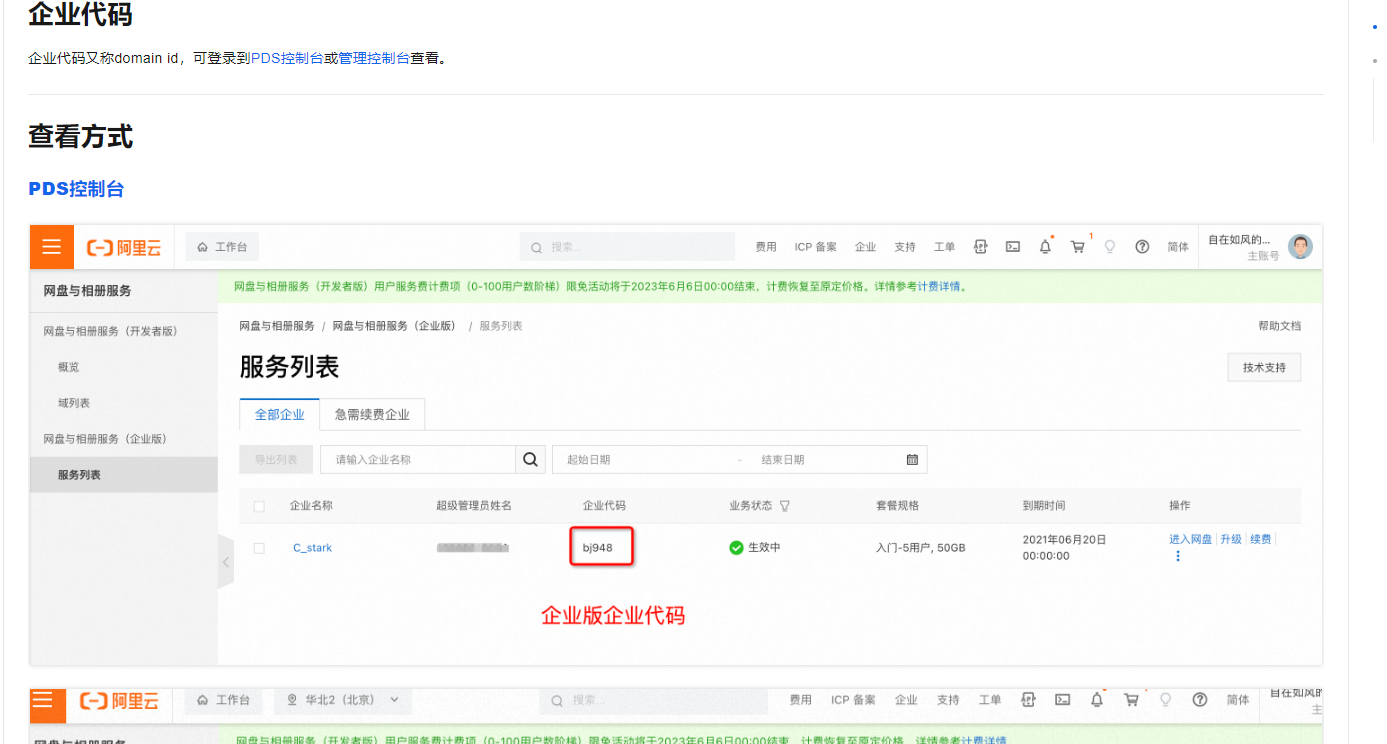1387x744 pixels.
Task: Click the home icon in upper 工作台 button
Action: tap(203, 247)
